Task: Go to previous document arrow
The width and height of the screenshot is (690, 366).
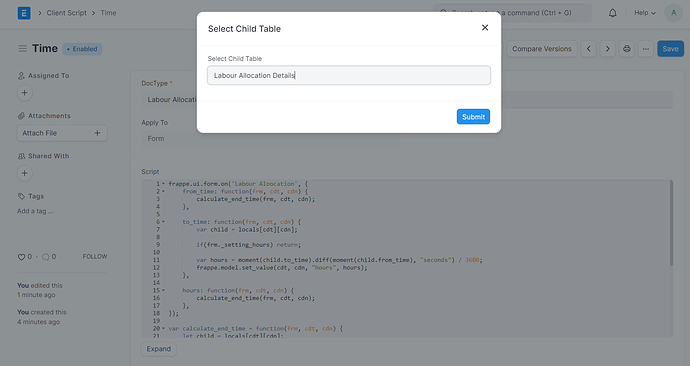Action: pyautogui.click(x=589, y=49)
